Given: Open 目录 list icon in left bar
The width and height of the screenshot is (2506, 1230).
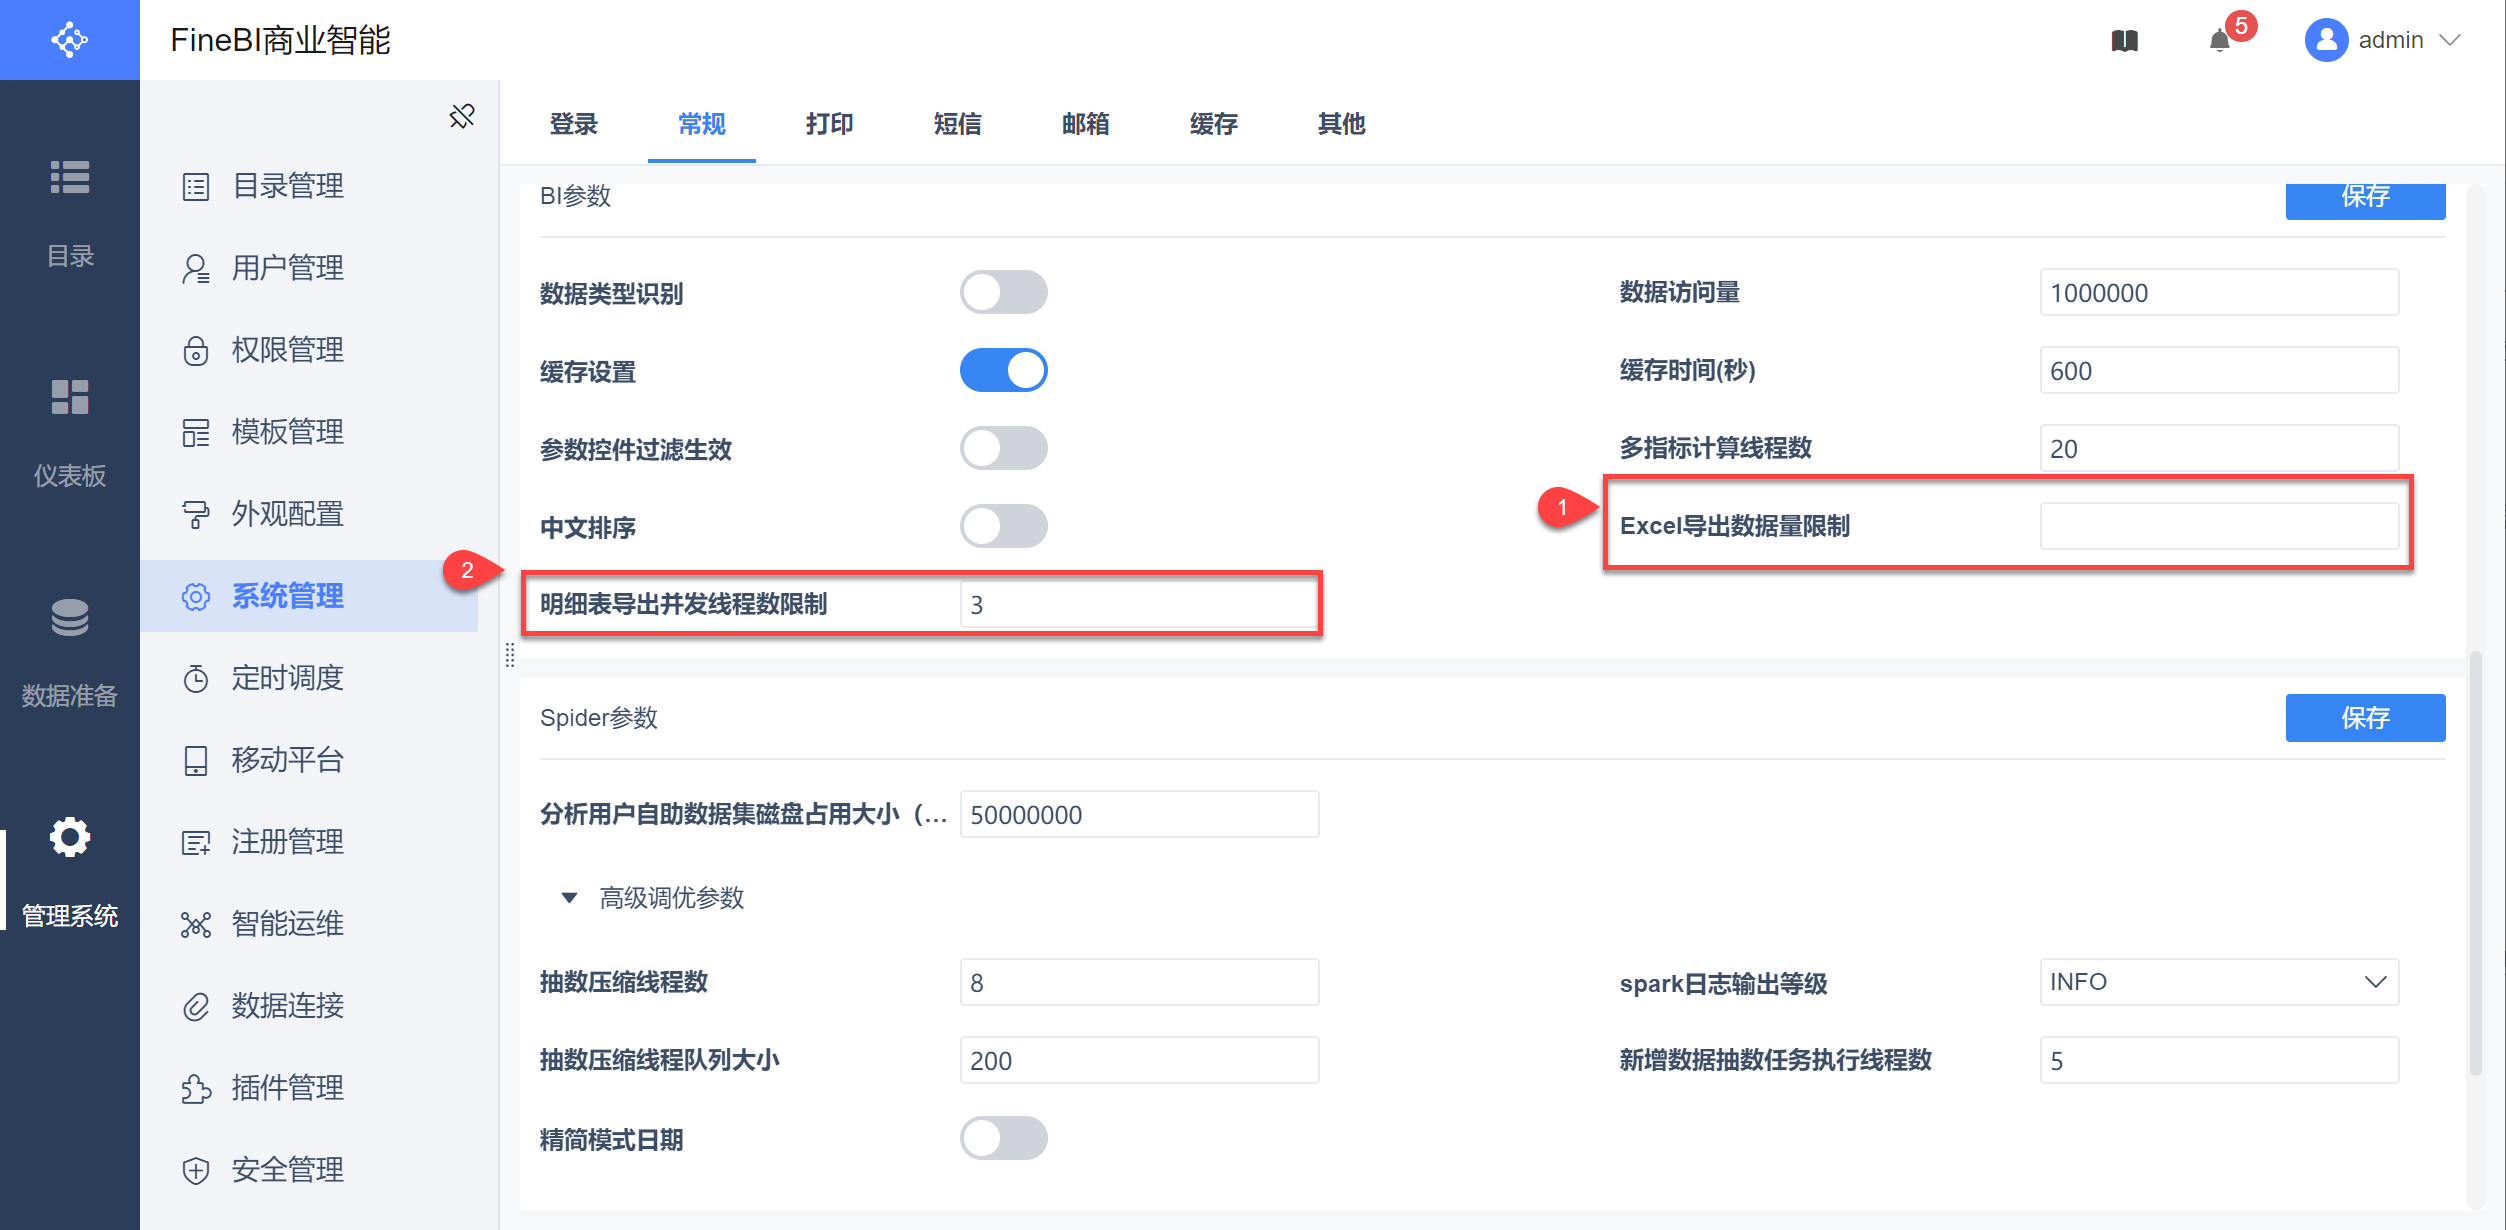Looking at the screenshot, I should (70, 178).
